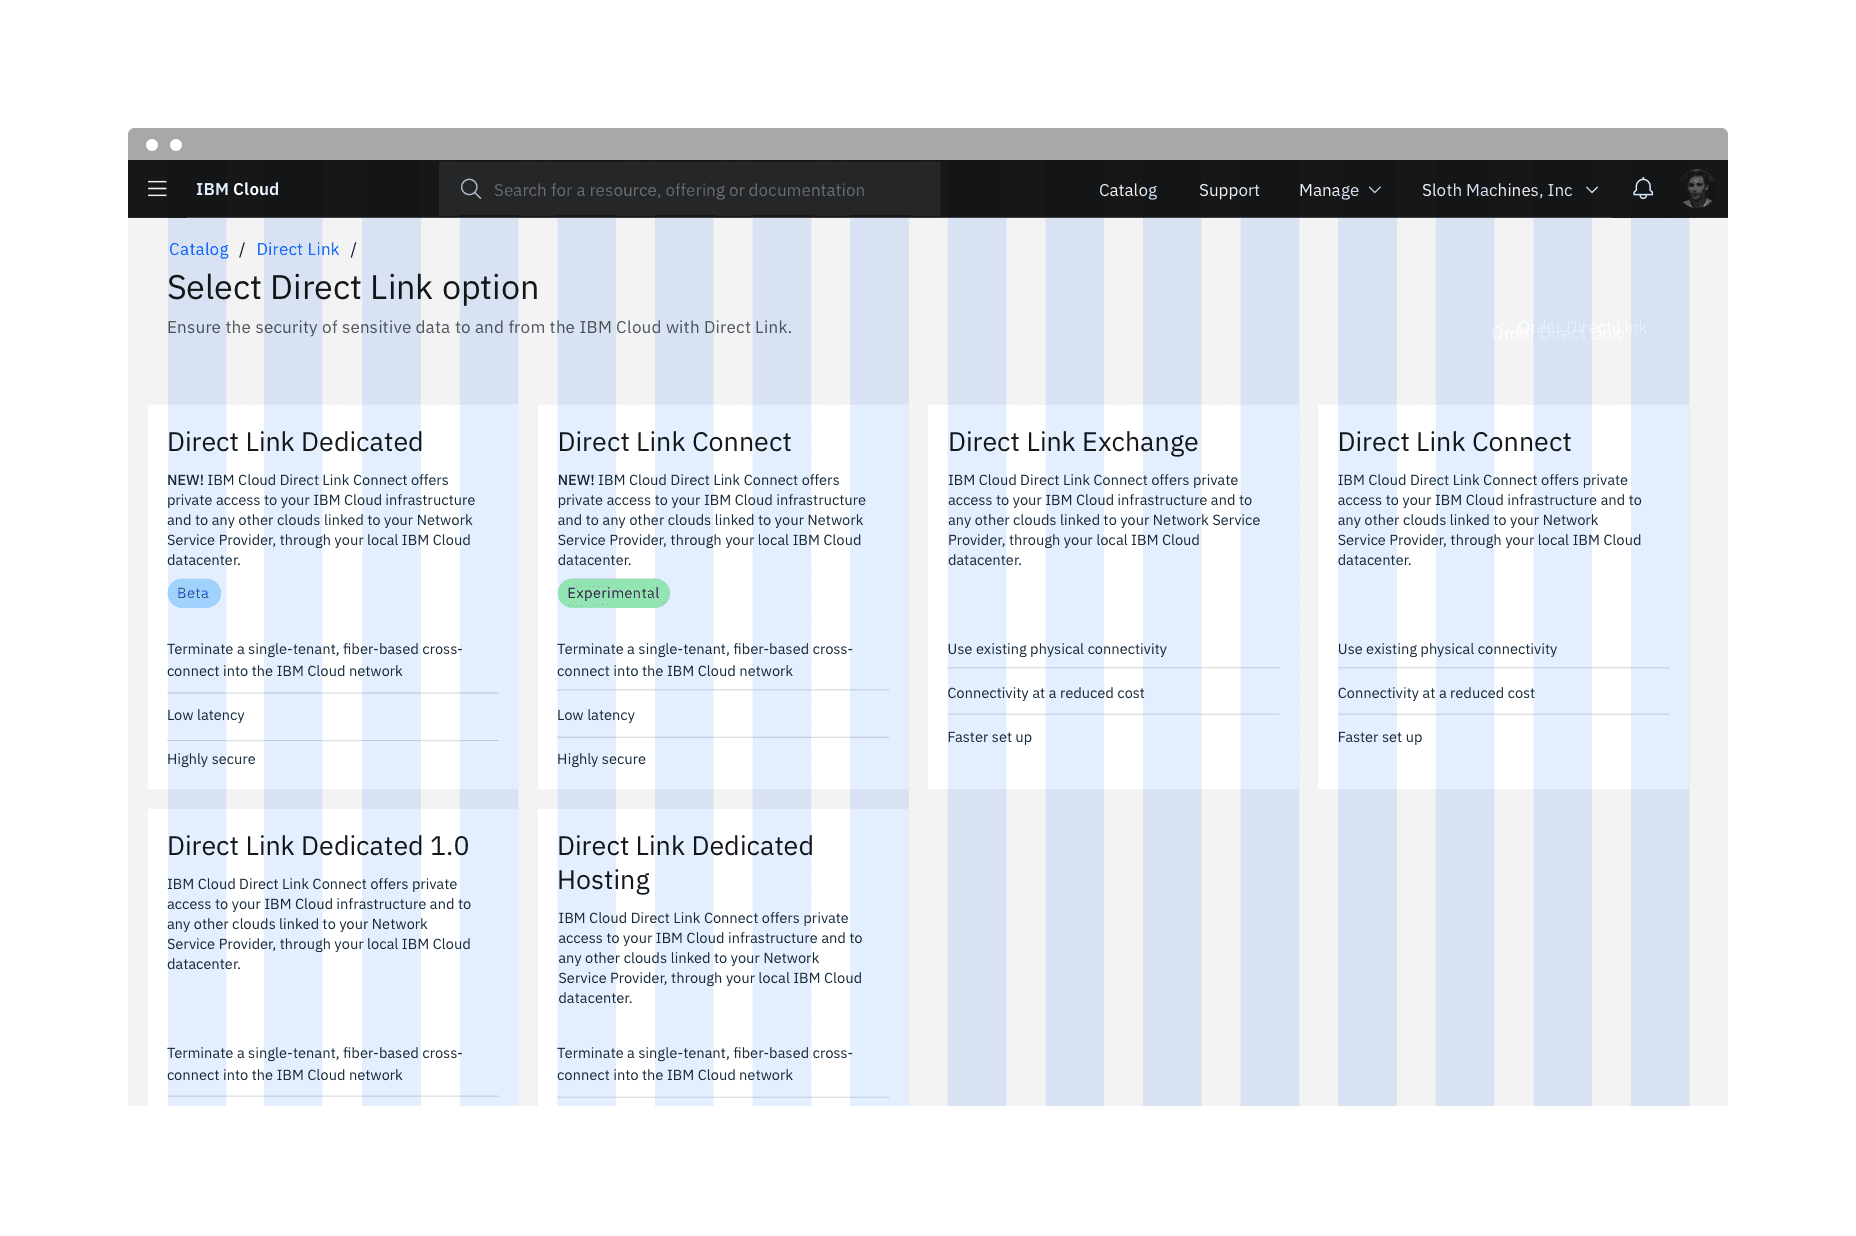
Task: Click the IBM Cloud logo
Action: pos(237,189)
